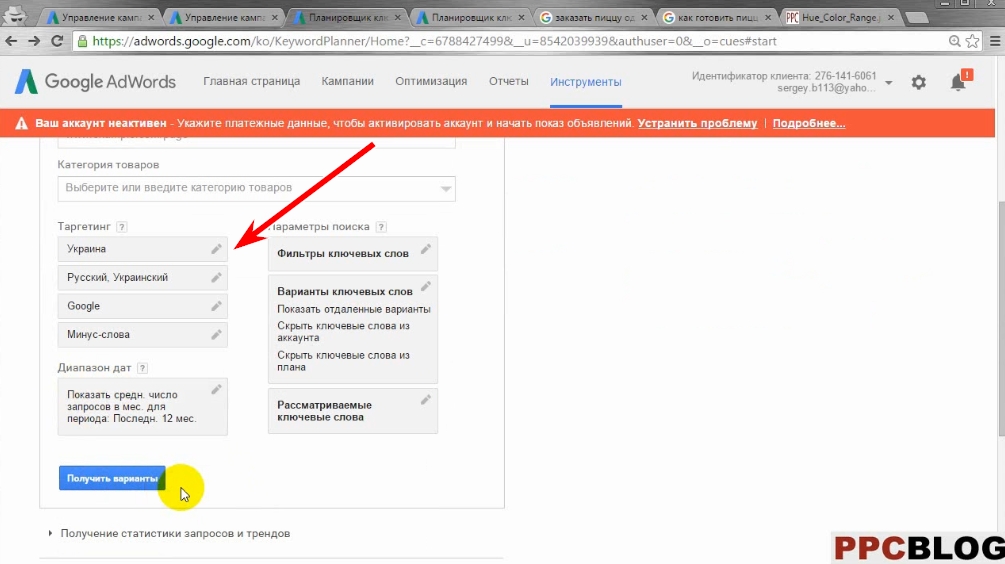
Task: Close the Hue_Color_Range tab
Action: pos(890,17)
